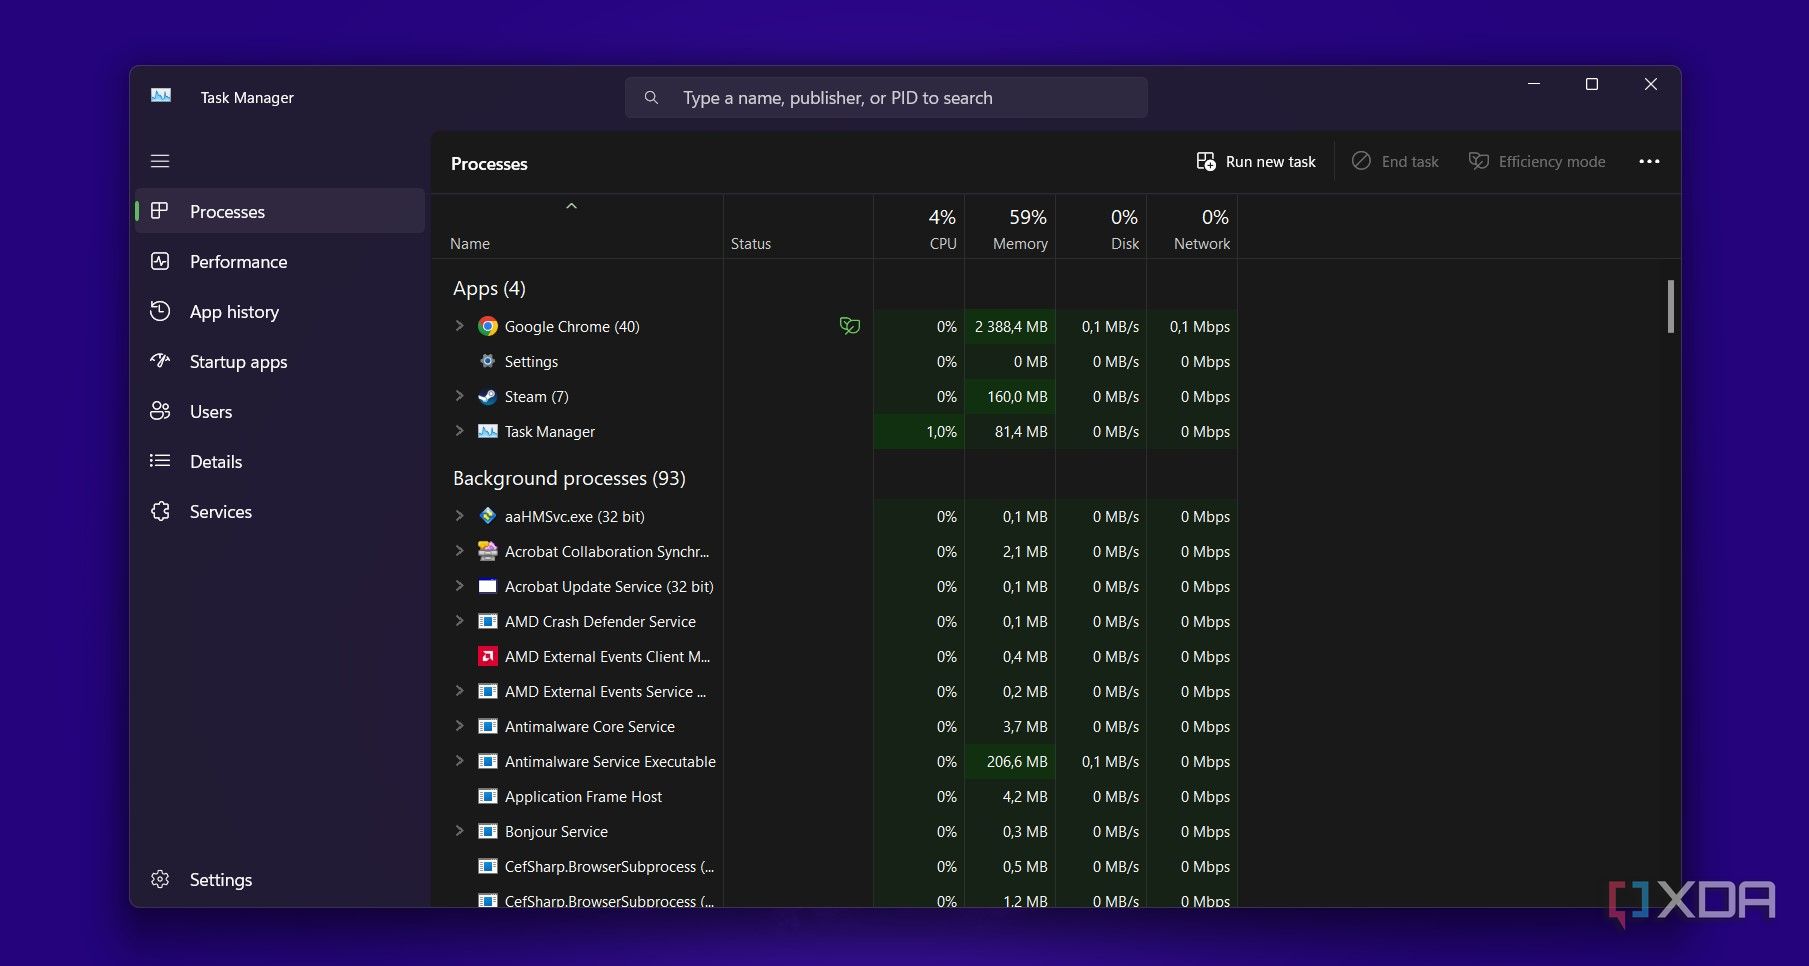Click the search box for name, publisher, PID
The height and width of the screenshot is (966, 1809).
point(886,98)
